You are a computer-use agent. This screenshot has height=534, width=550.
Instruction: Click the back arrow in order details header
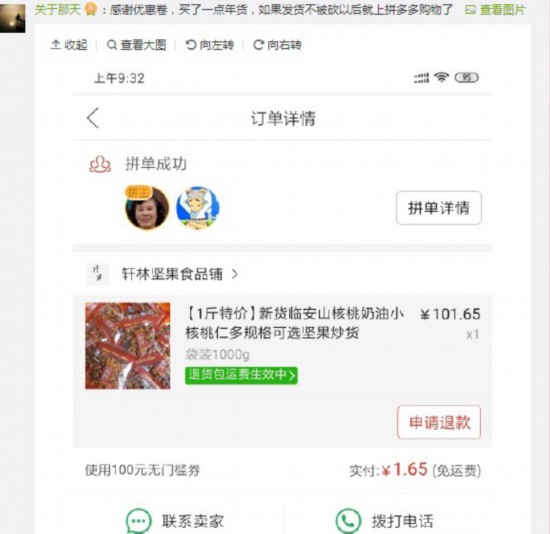[93, 118]
